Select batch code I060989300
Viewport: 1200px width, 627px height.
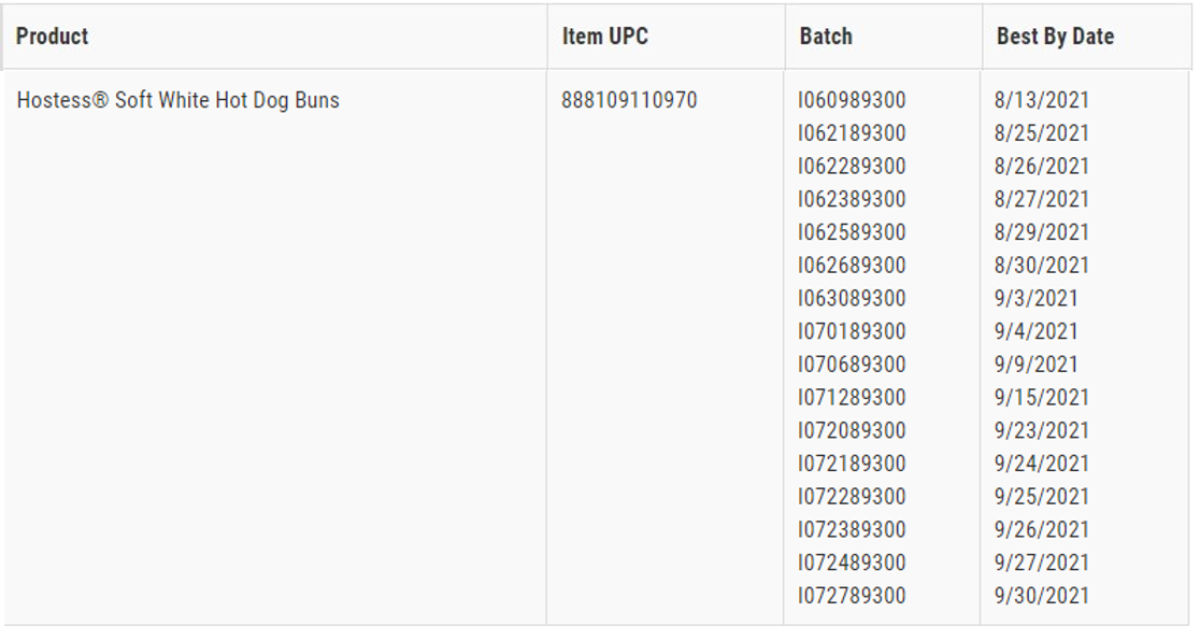[x=852, y=100]
